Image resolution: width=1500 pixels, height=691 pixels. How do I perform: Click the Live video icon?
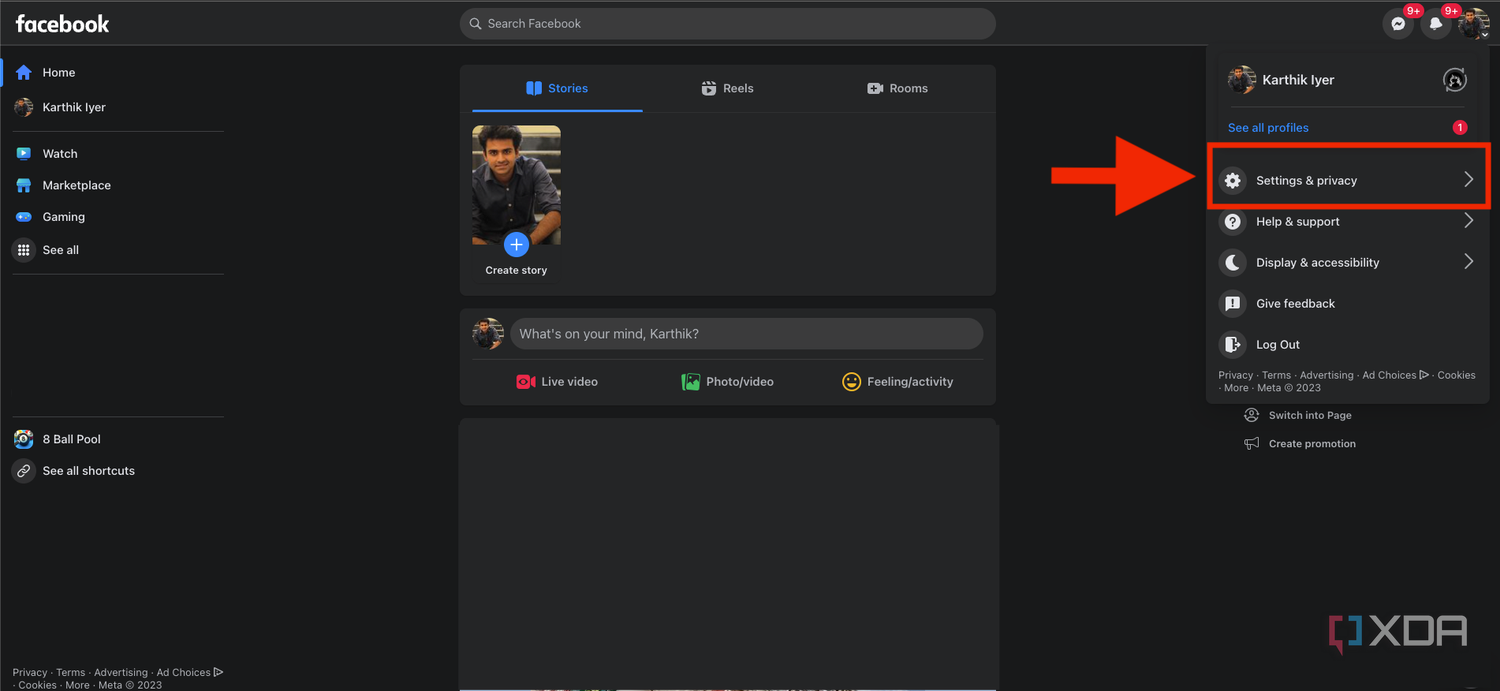pyautogui.click(x=526, y=382)
